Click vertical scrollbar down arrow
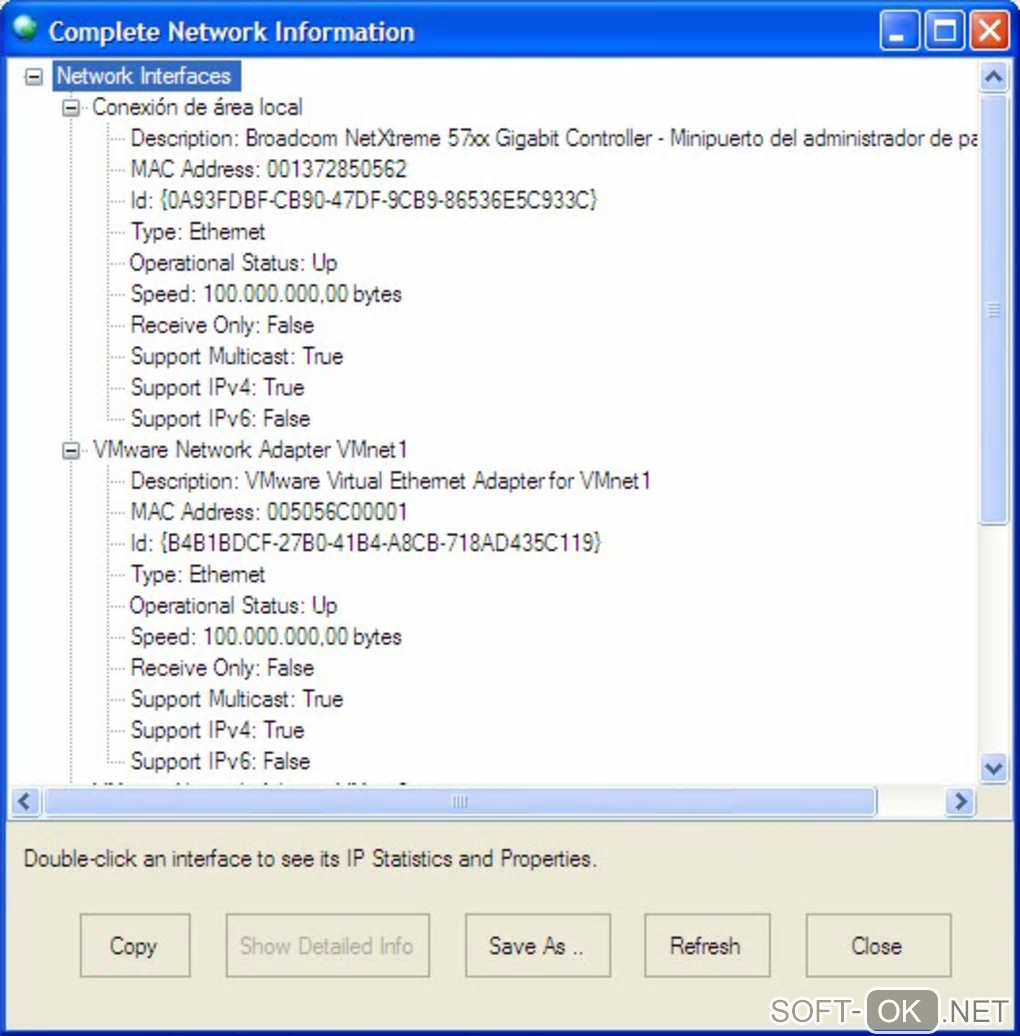Image resolution: width=1020 pixels, height=1036 pixels. pyautogui.click(x=994, y=768)
